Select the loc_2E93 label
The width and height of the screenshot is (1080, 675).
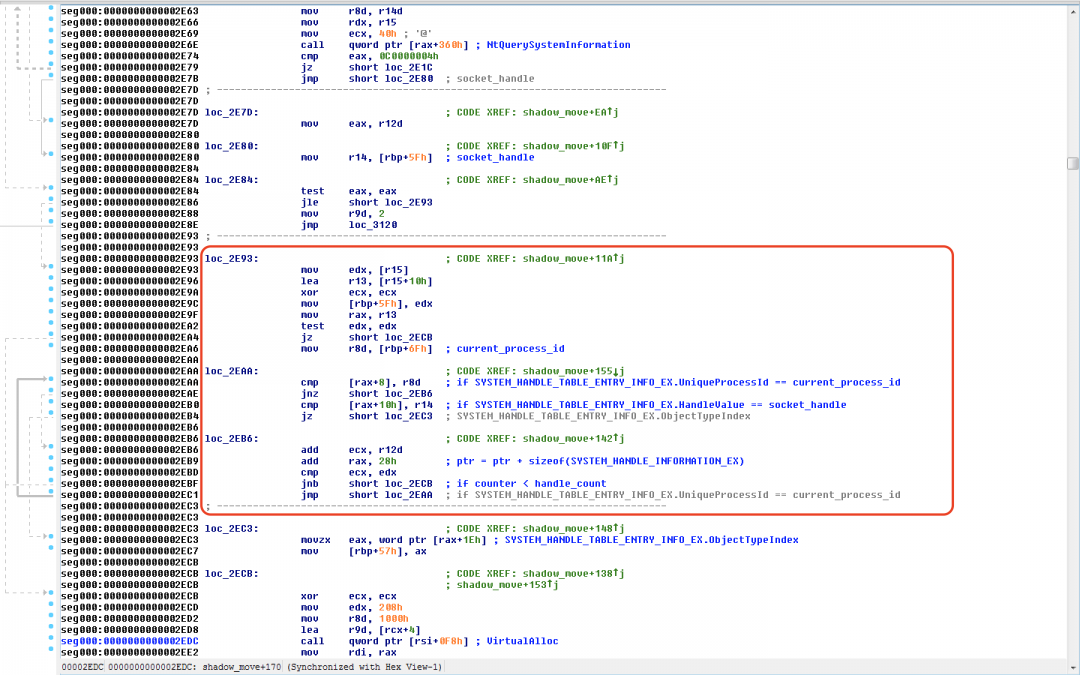pos(231,259)
